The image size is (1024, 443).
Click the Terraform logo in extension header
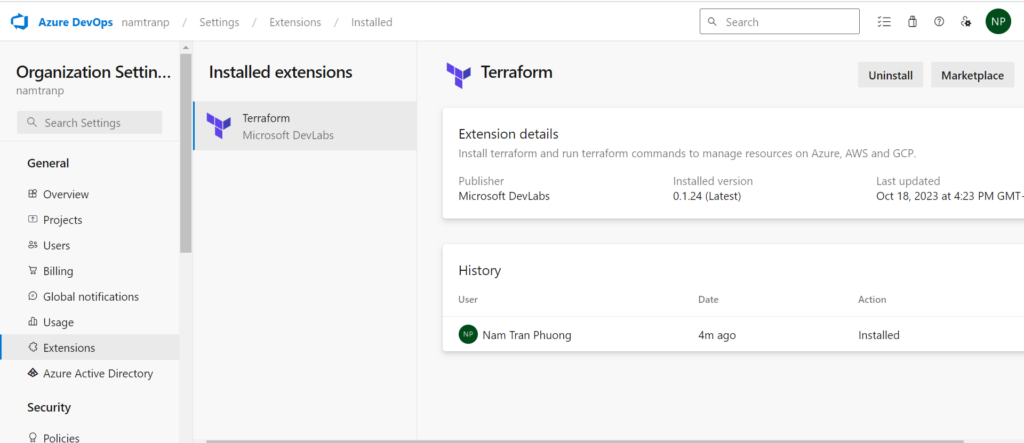(x=459, y=74)
